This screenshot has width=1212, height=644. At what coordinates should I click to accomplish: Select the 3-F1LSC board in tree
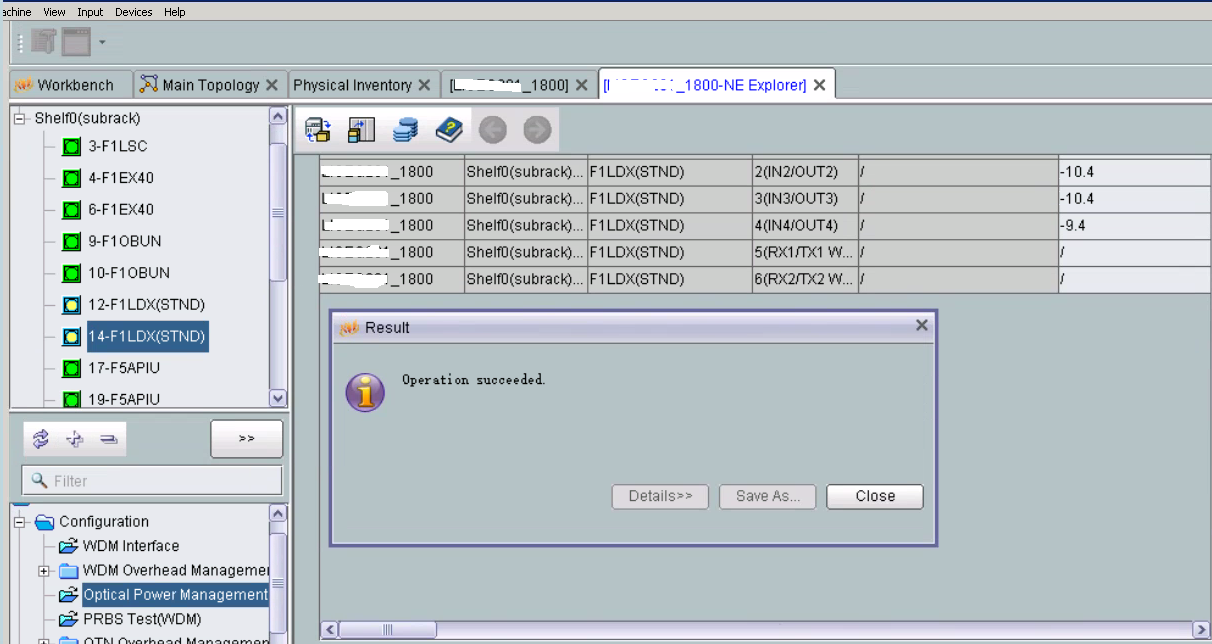click(x=117, y=147)
